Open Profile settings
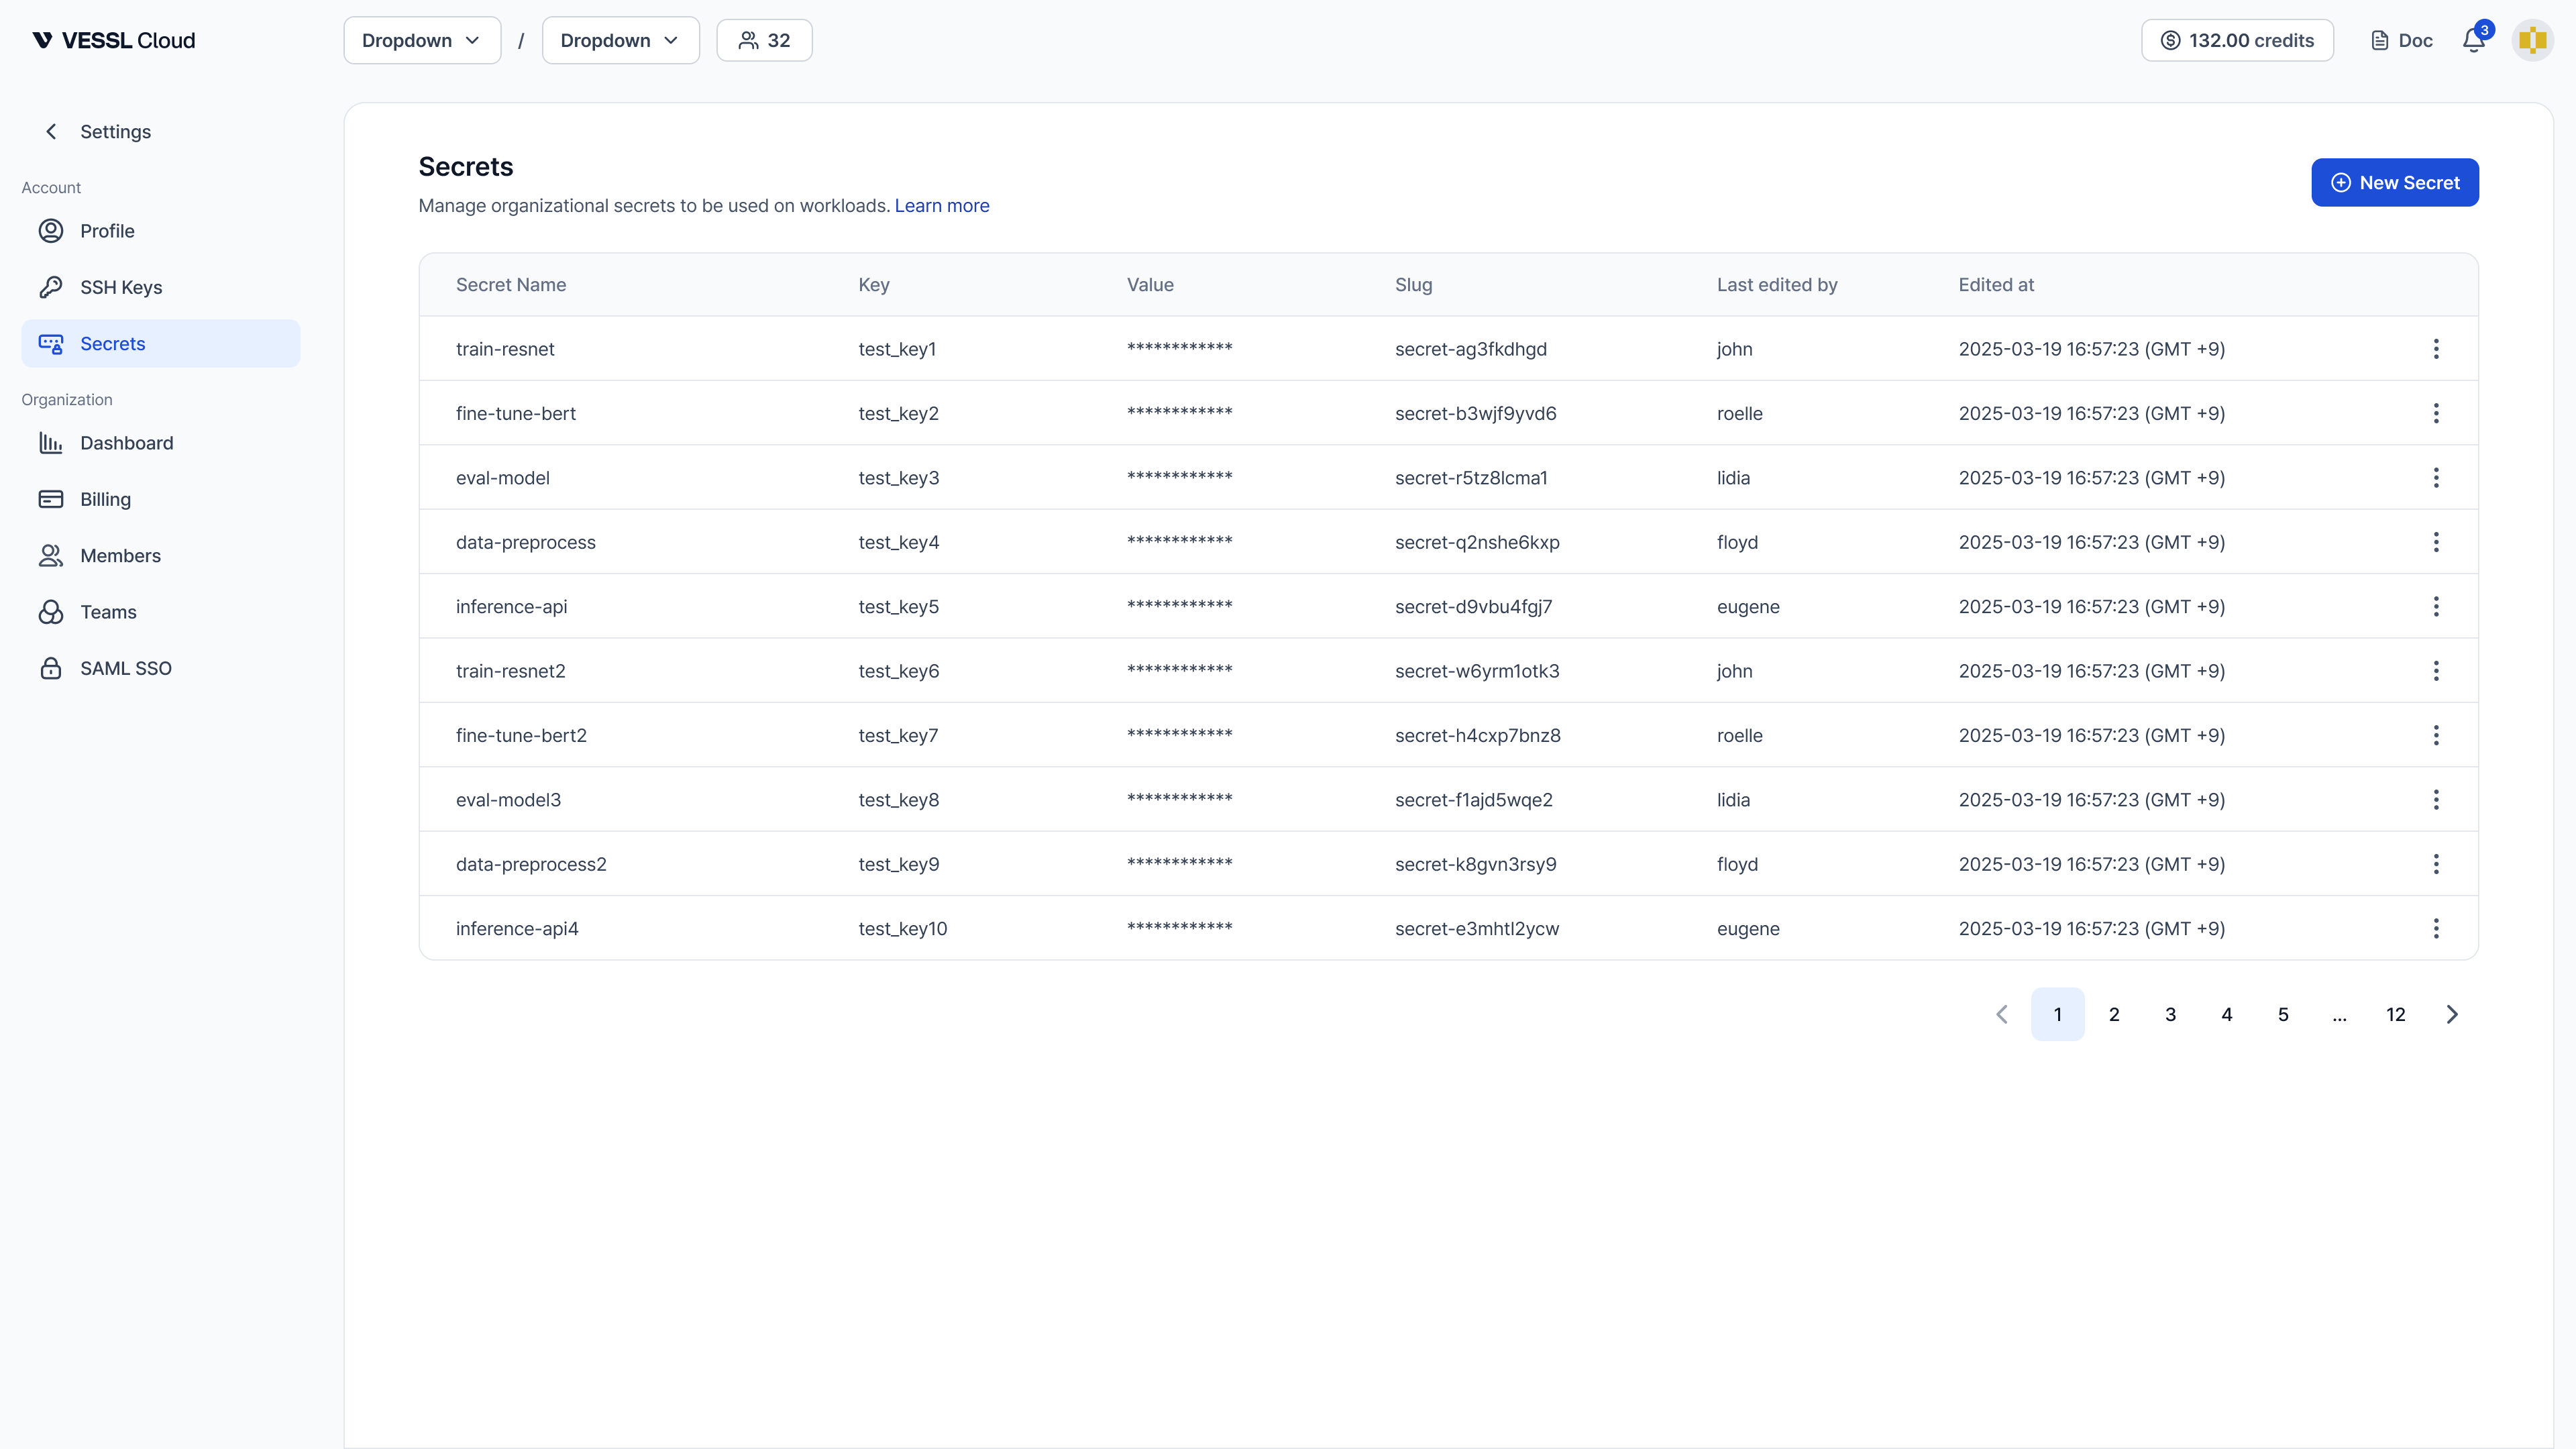 click(160, 231)
